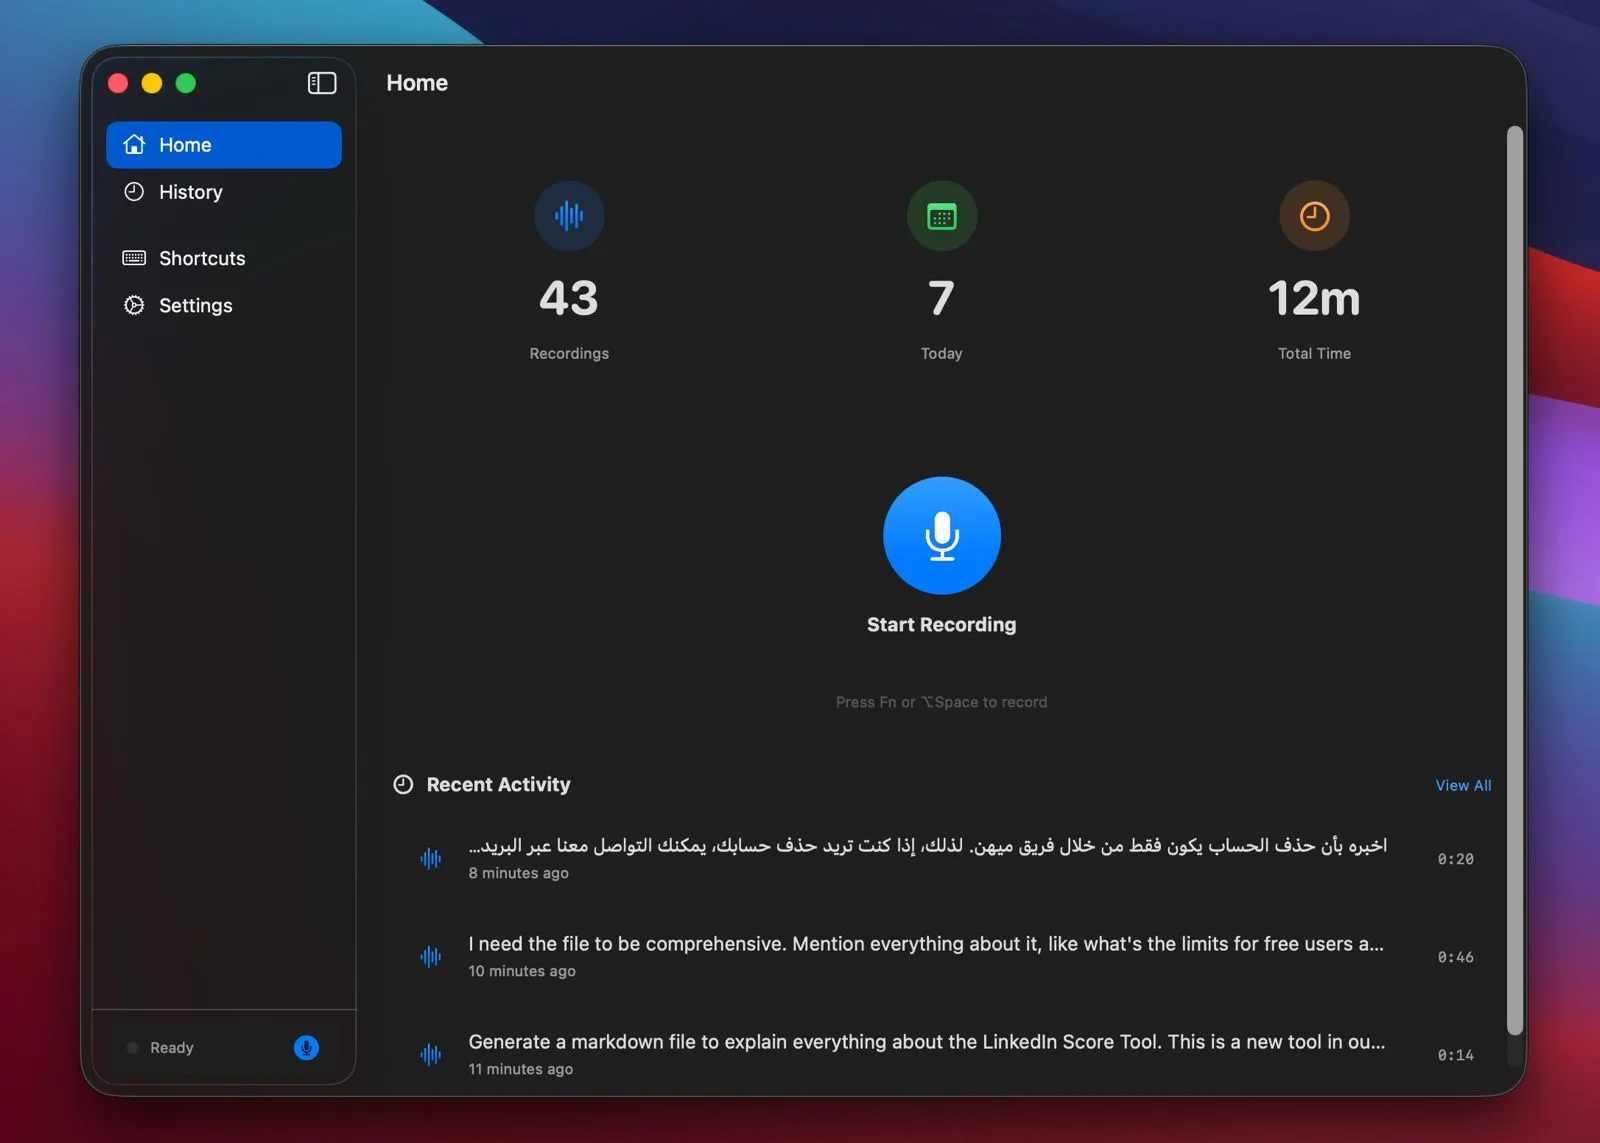Open the full recording history via View All
The height and width of the screenshot is (1143, 1600).
(x=1462, y=785)
